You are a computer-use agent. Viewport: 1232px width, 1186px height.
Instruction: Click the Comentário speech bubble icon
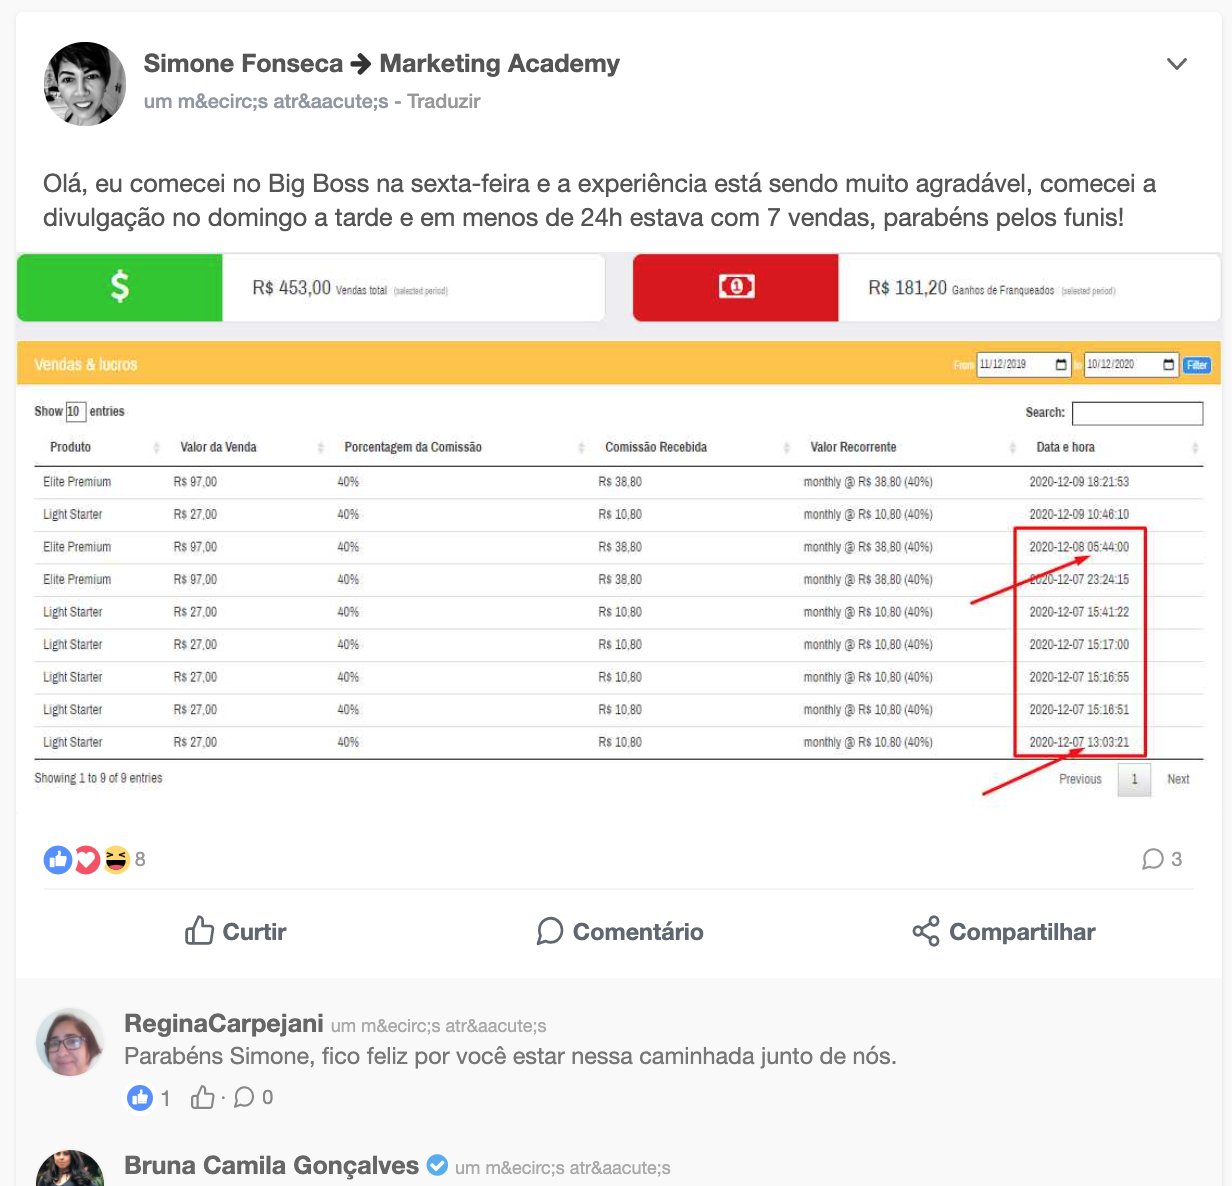pos(550,931)
